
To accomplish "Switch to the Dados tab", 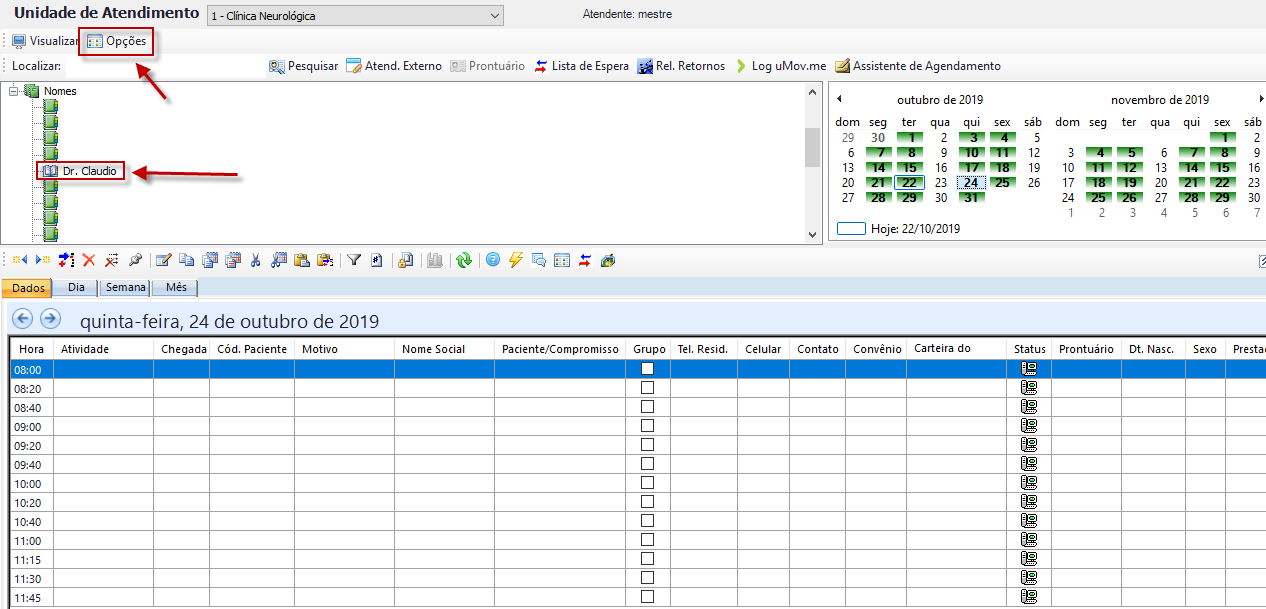I will click(x=27, y=288).
